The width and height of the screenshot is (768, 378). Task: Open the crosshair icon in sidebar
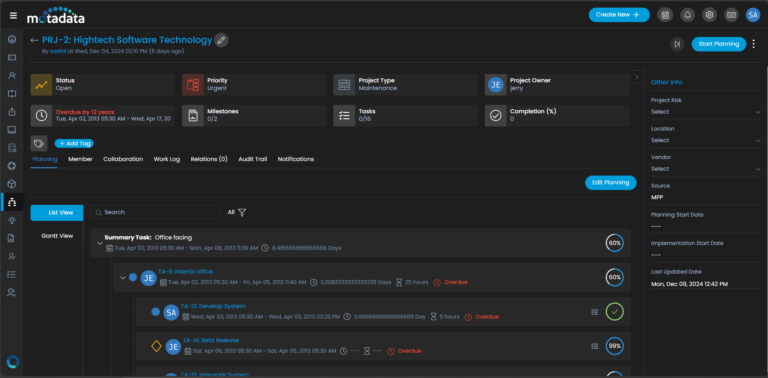click(x=12, y=166)
